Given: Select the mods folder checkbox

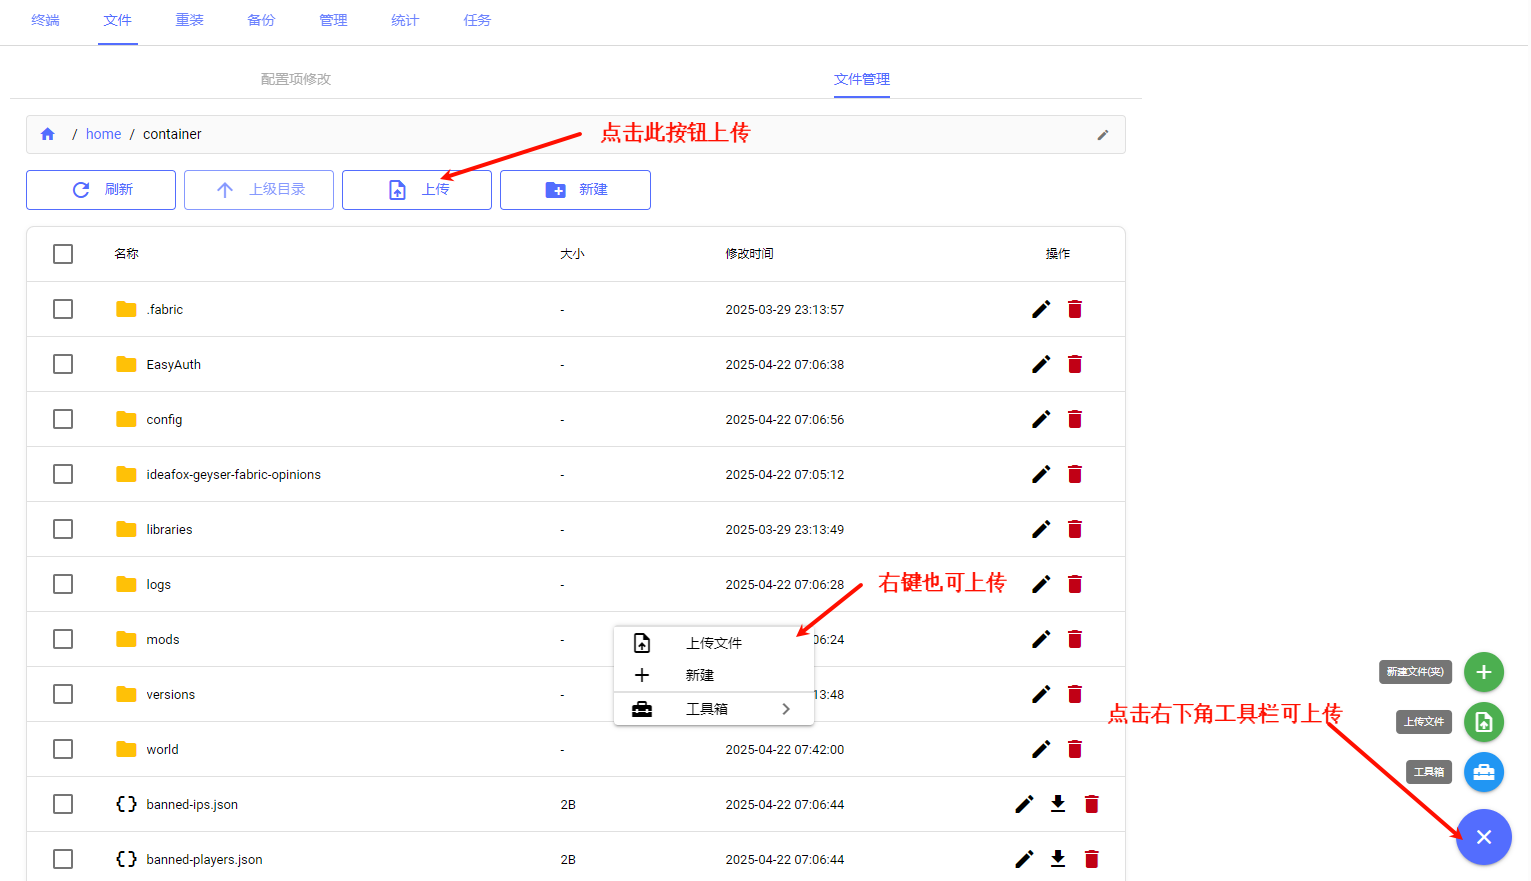Looking at the screenshot, I should [63, 639].
